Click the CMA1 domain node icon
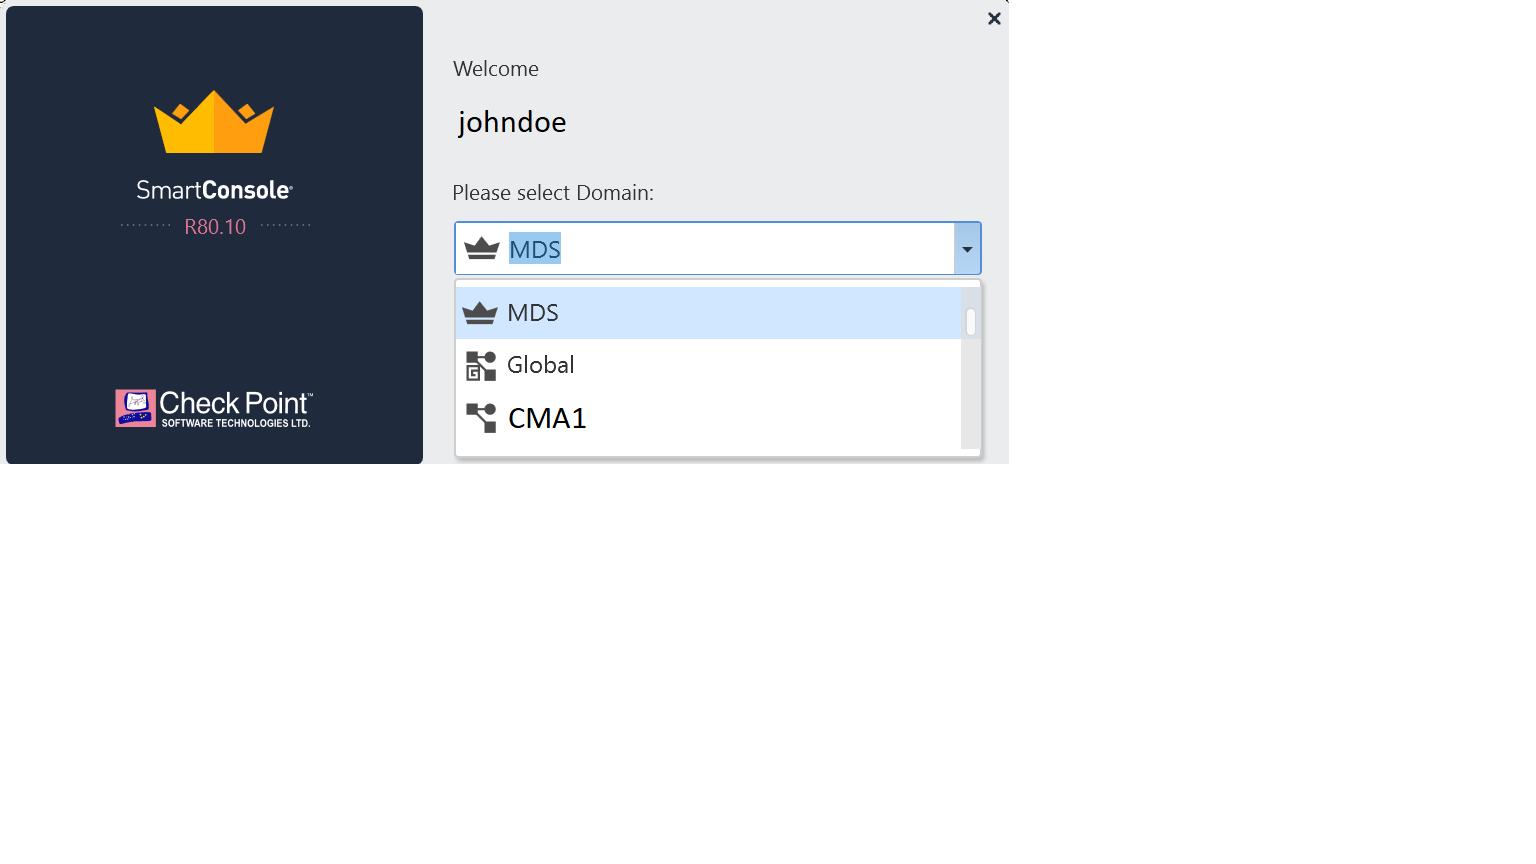Image resolution: width=1536 pixels, height=864 pixels. (x=481, y=418)
